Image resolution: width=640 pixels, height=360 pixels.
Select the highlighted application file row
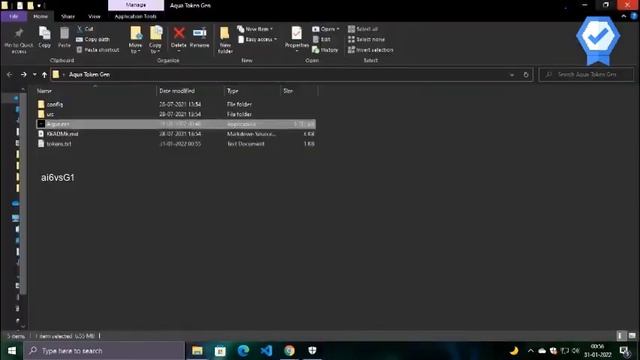click(176, 124)
